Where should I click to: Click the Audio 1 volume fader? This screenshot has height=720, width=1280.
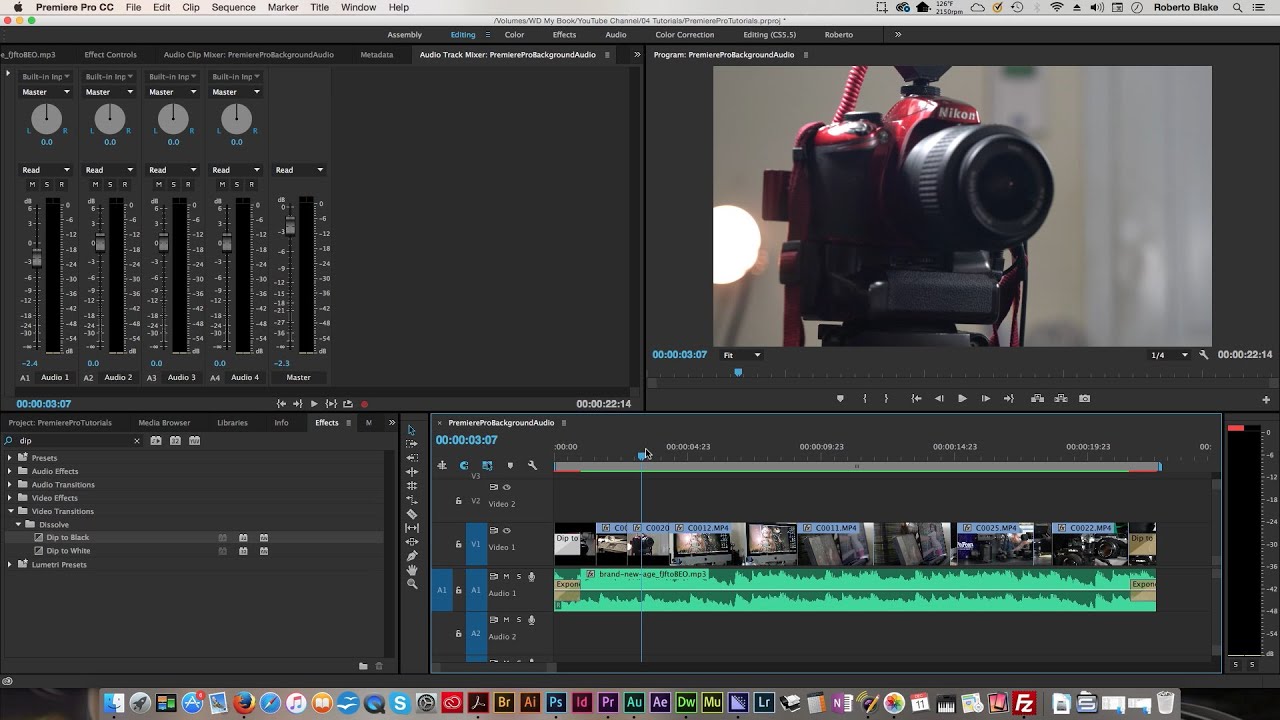[x=37, y=260]
